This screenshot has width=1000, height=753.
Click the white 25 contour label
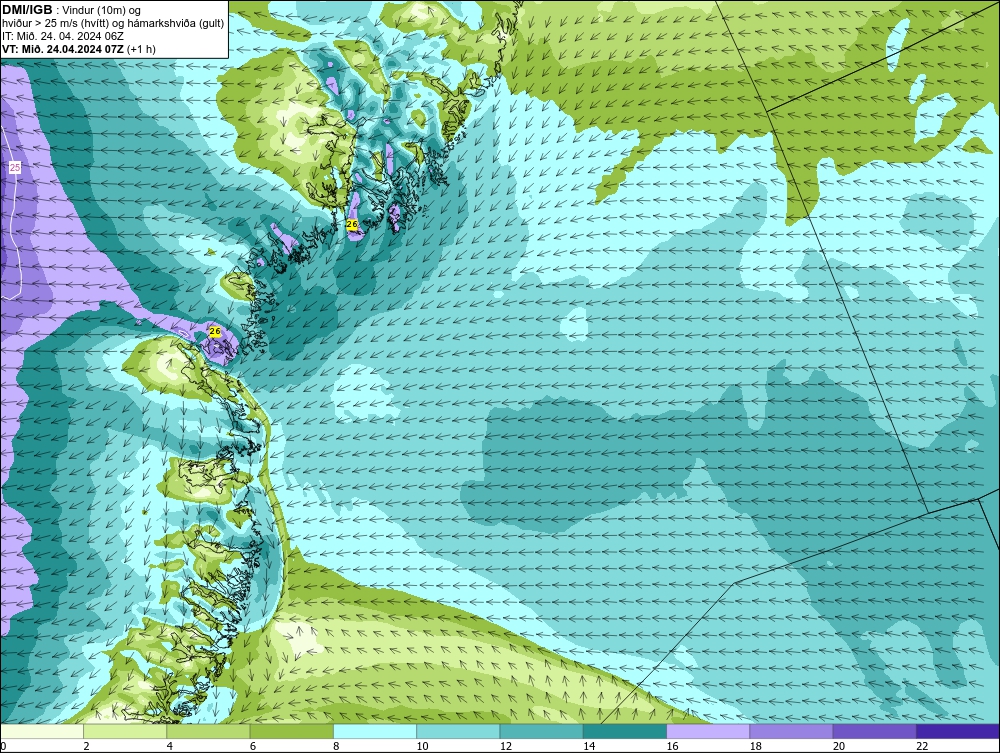point(15,168)
